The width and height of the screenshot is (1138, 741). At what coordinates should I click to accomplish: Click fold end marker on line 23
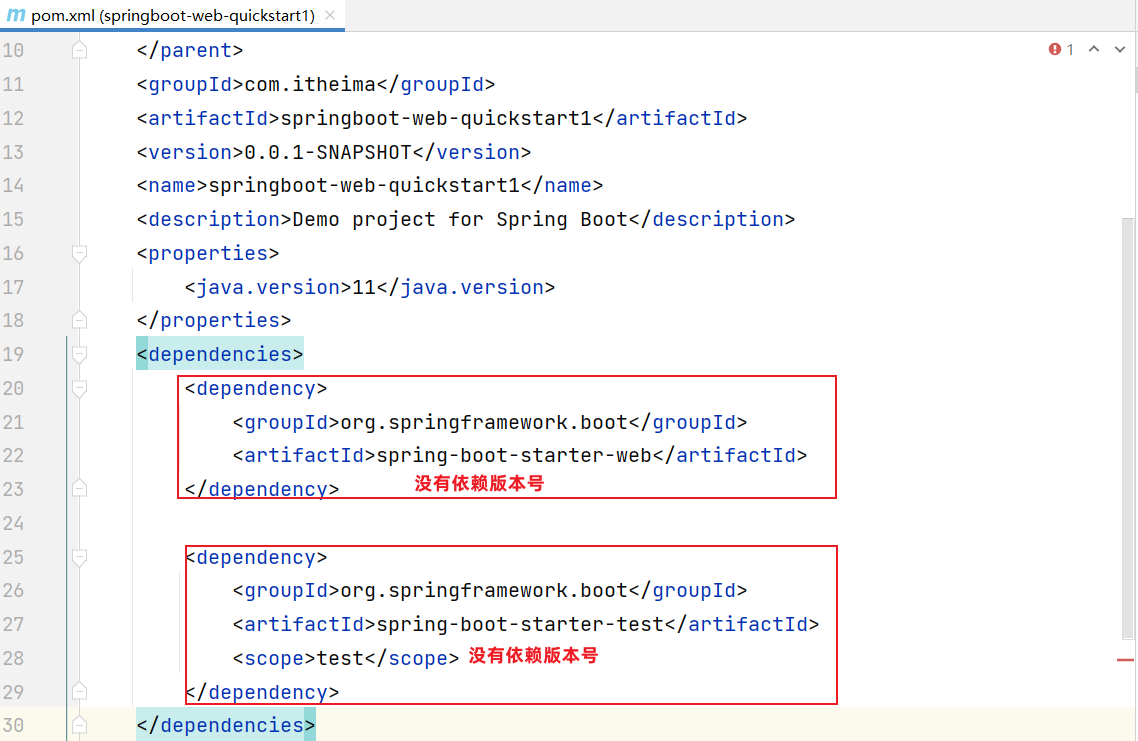pos(80,490)
